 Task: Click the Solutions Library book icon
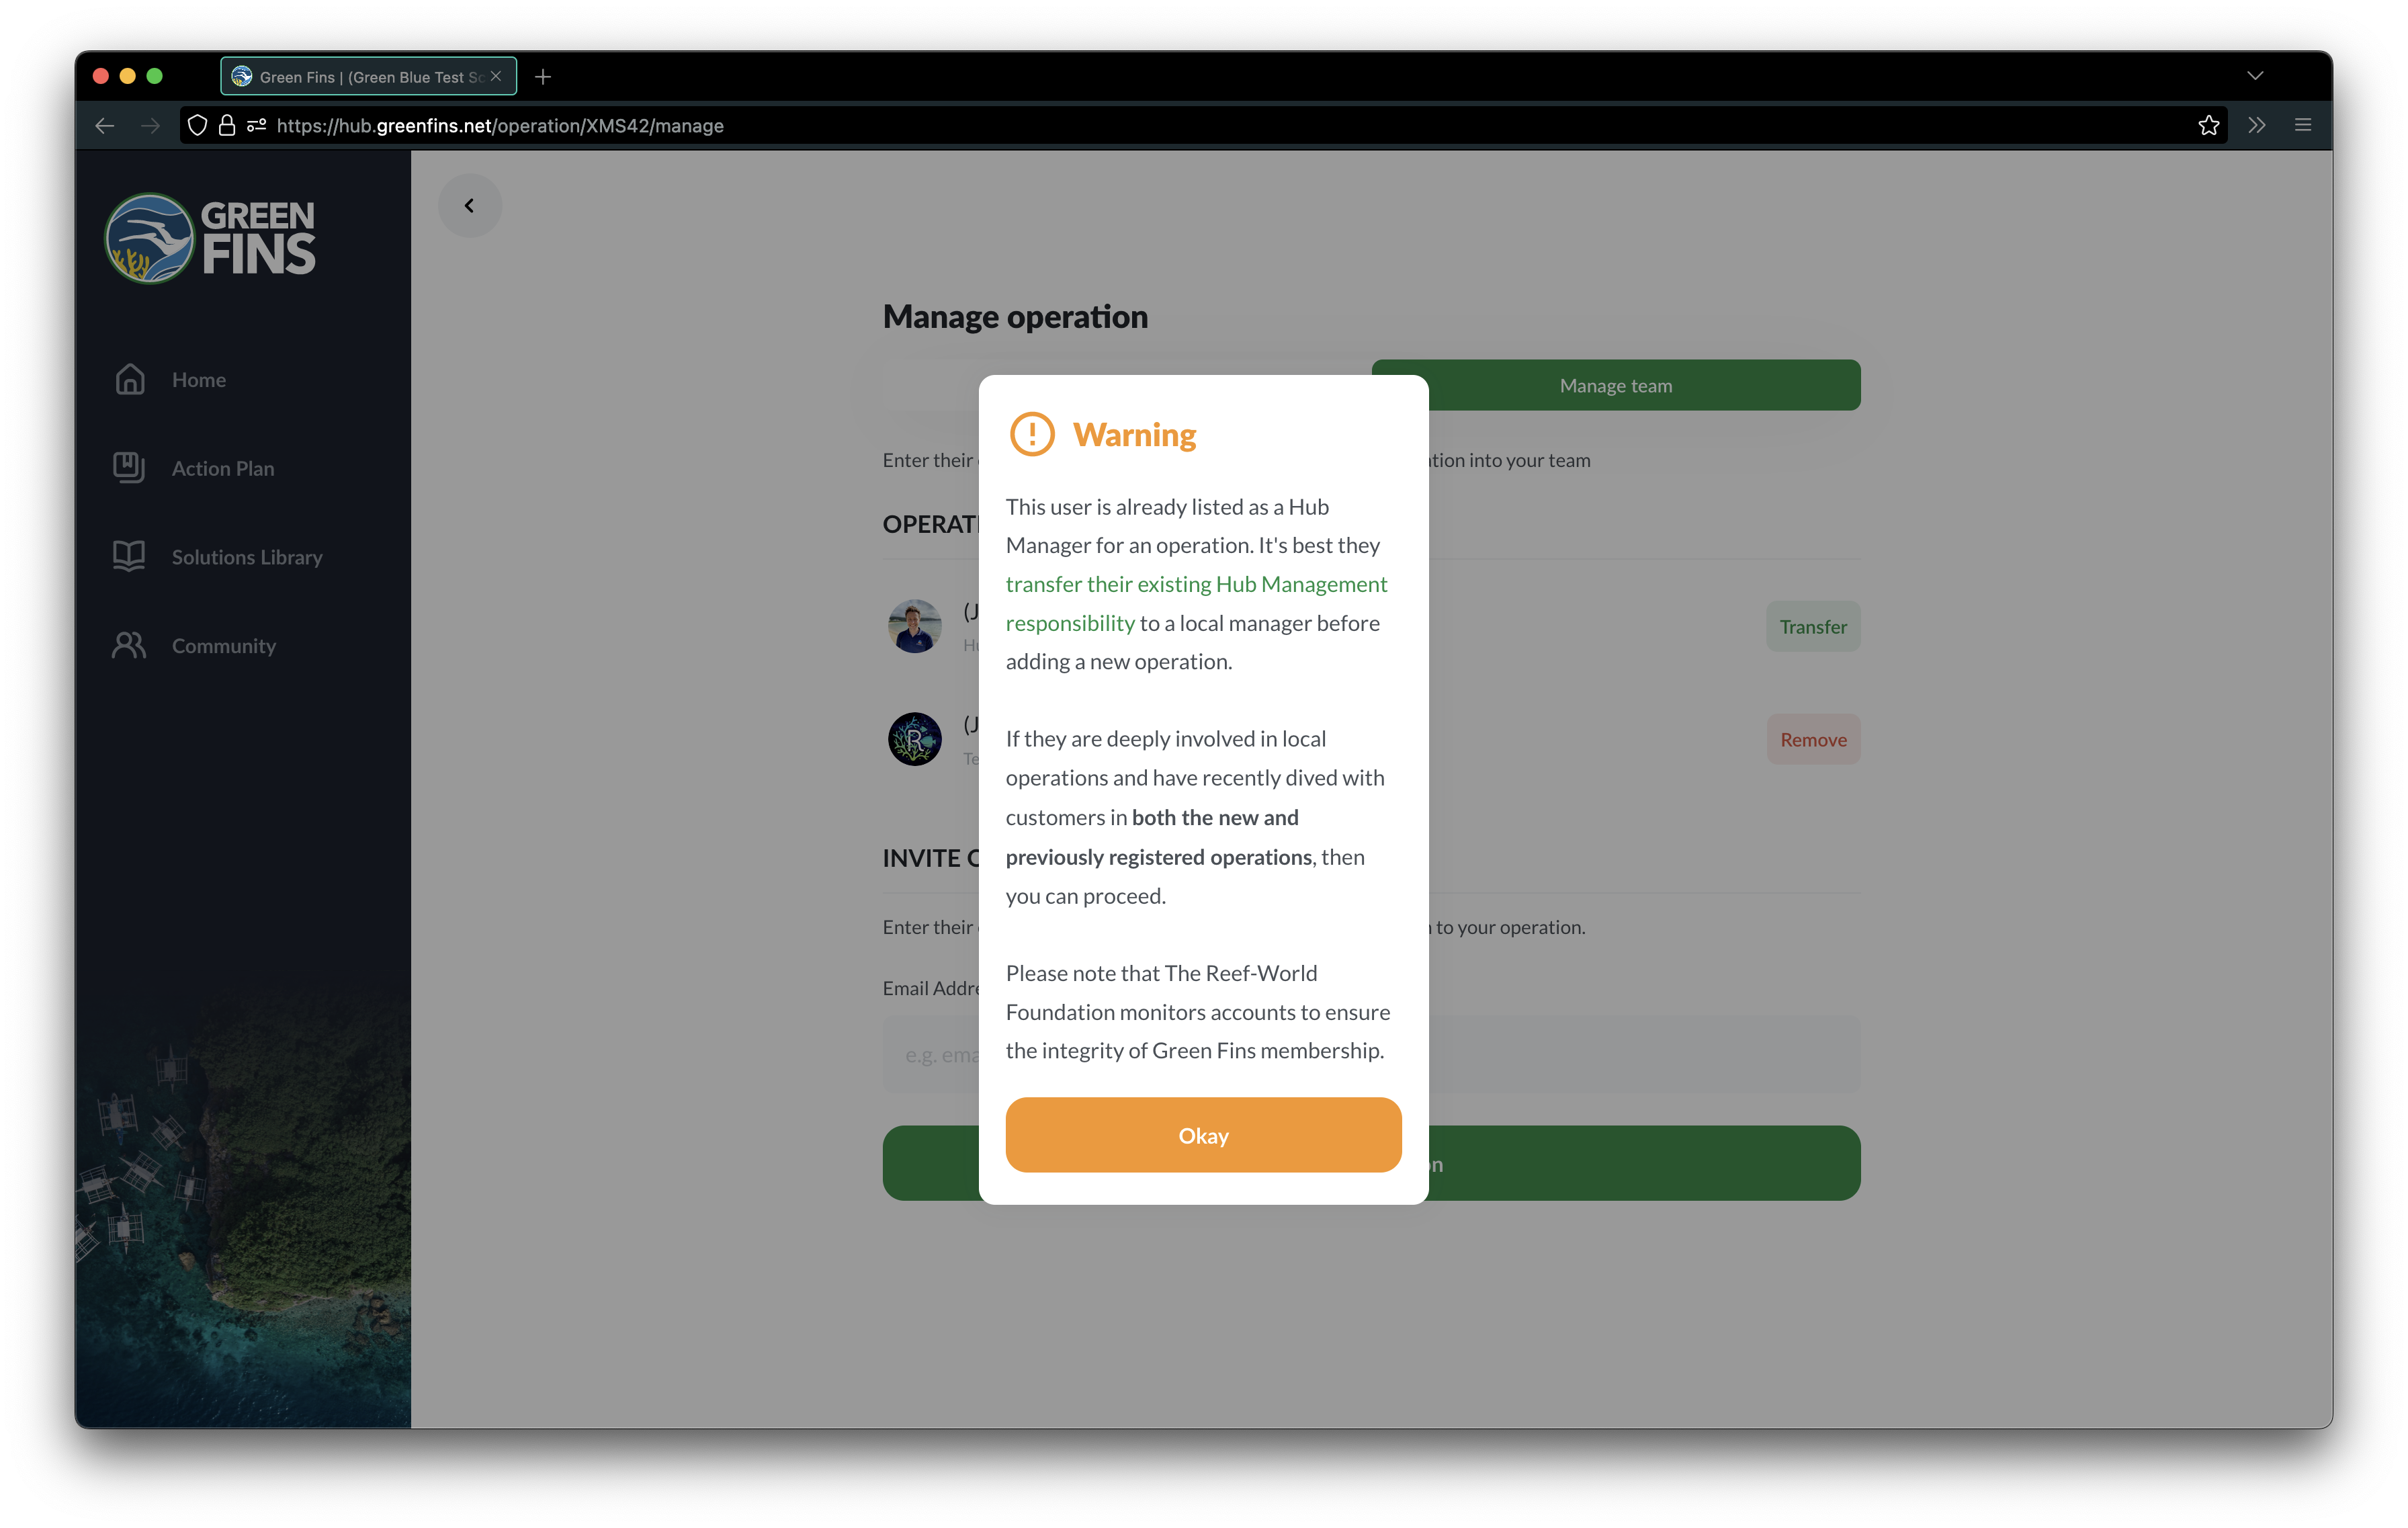point(129,556)
